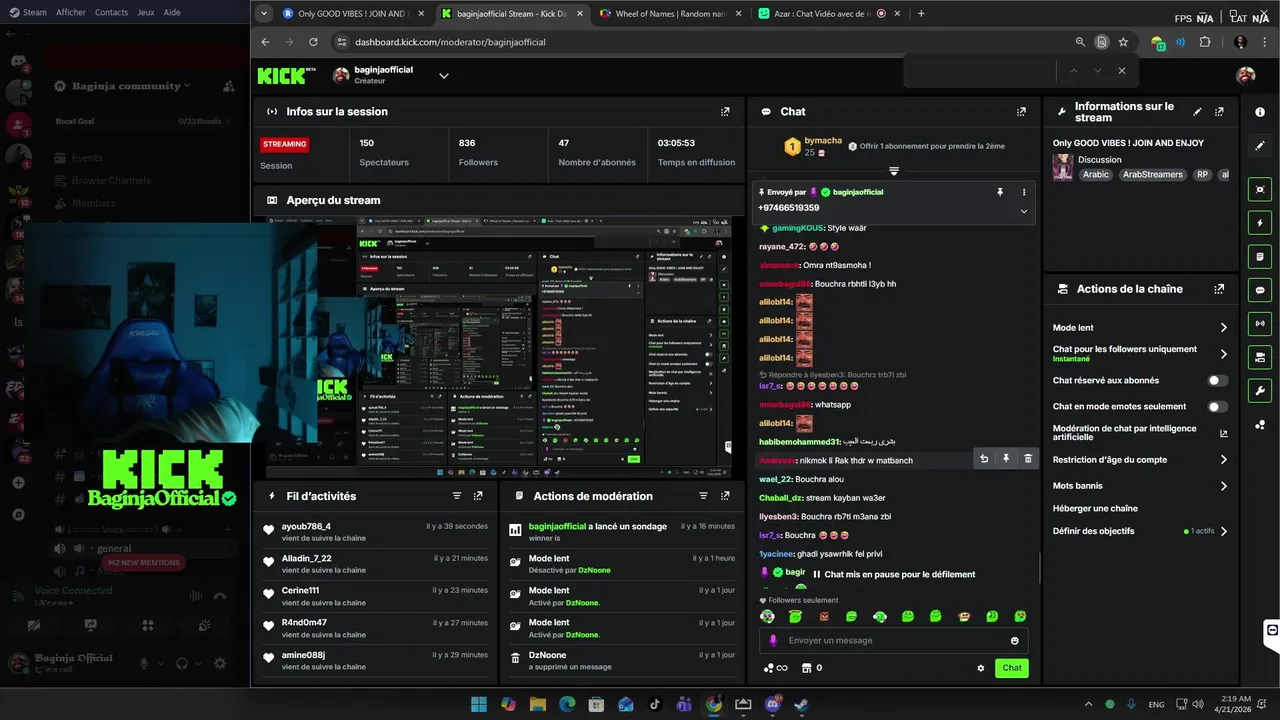
Task: Pop out Actions de la chaîne panel
Action: click(x=1219, y=289)
